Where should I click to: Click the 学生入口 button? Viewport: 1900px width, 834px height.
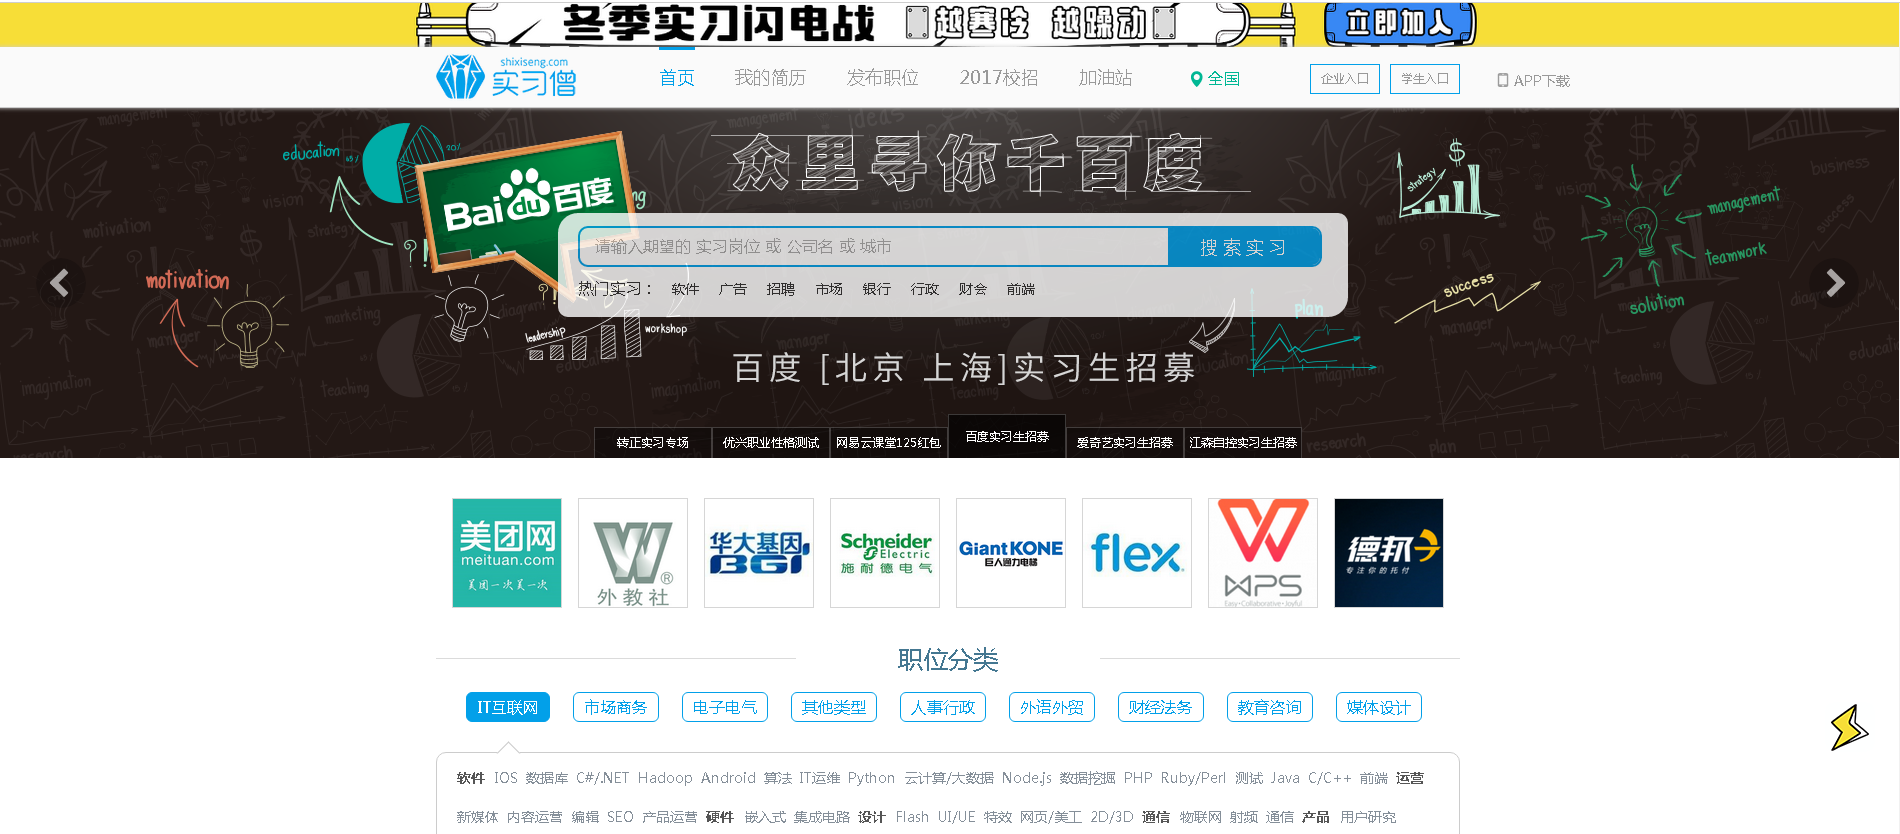tap(1425, 79)
